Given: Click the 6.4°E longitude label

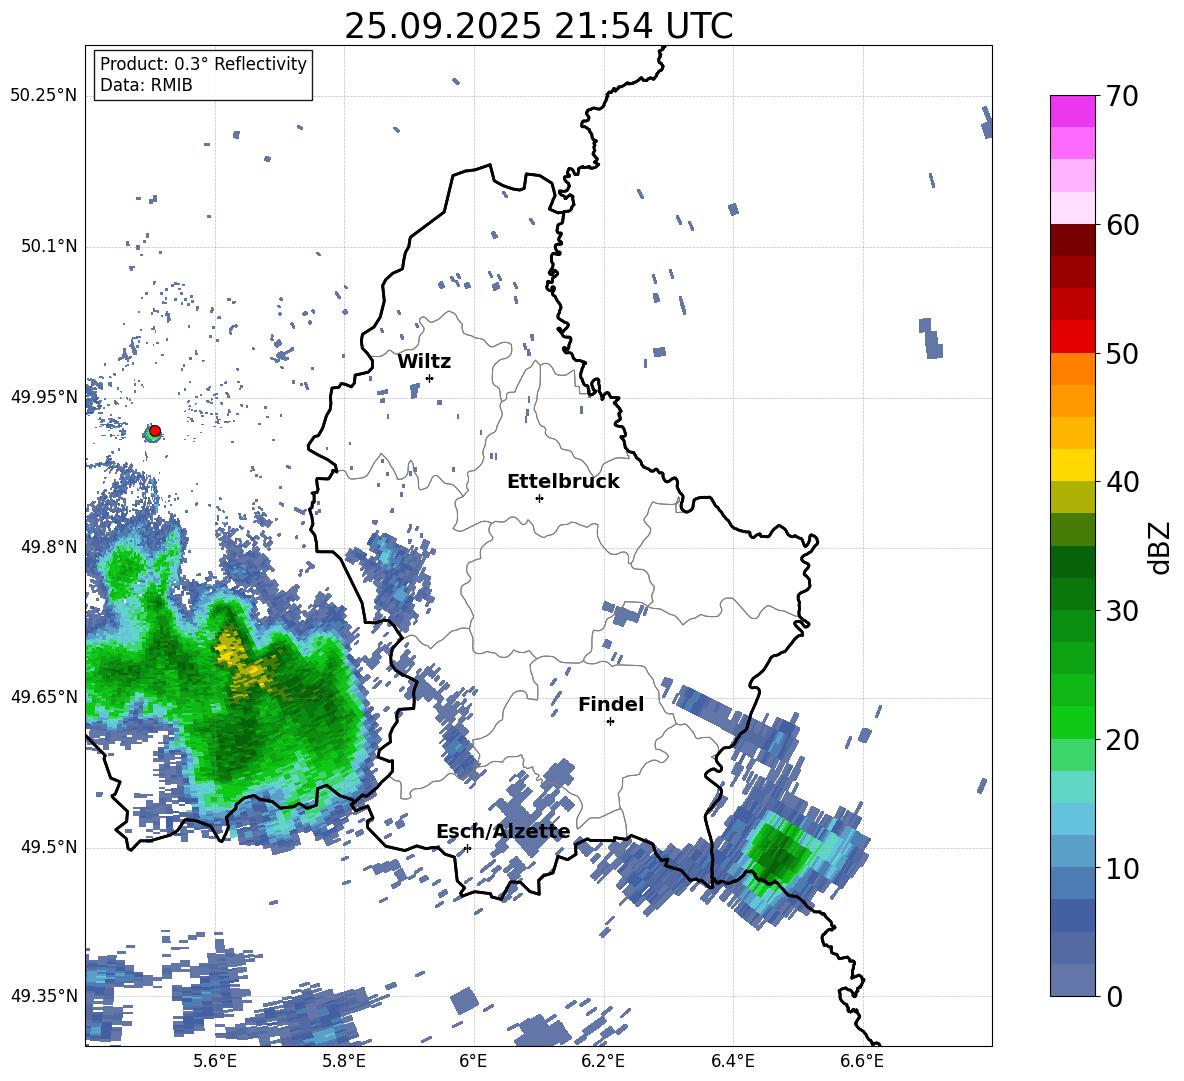Looking at the screenshot, I should [732, 1061].
